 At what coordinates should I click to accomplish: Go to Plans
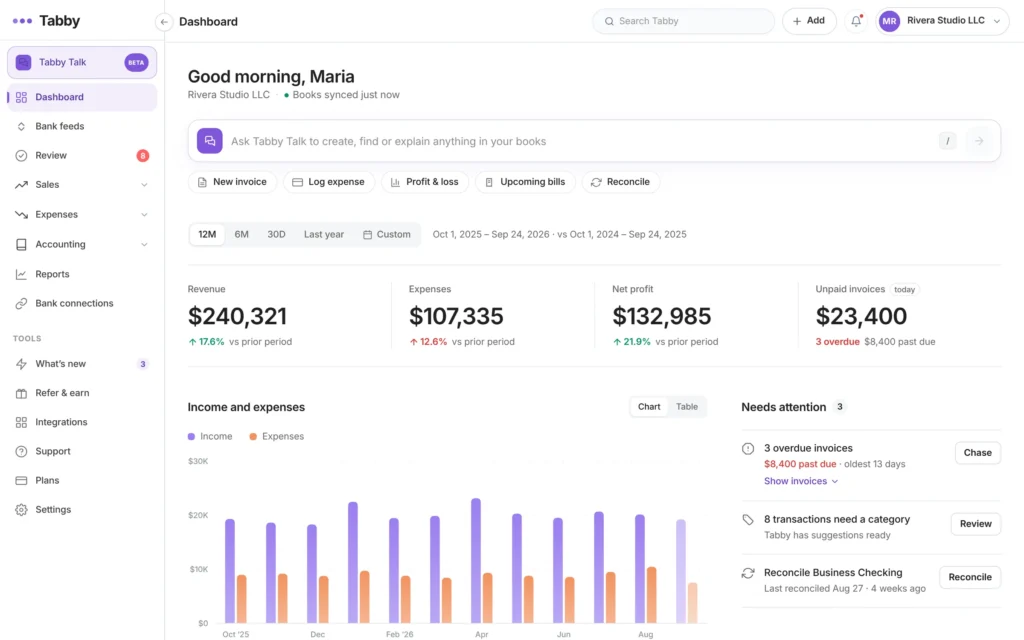[x=82, y=481]
